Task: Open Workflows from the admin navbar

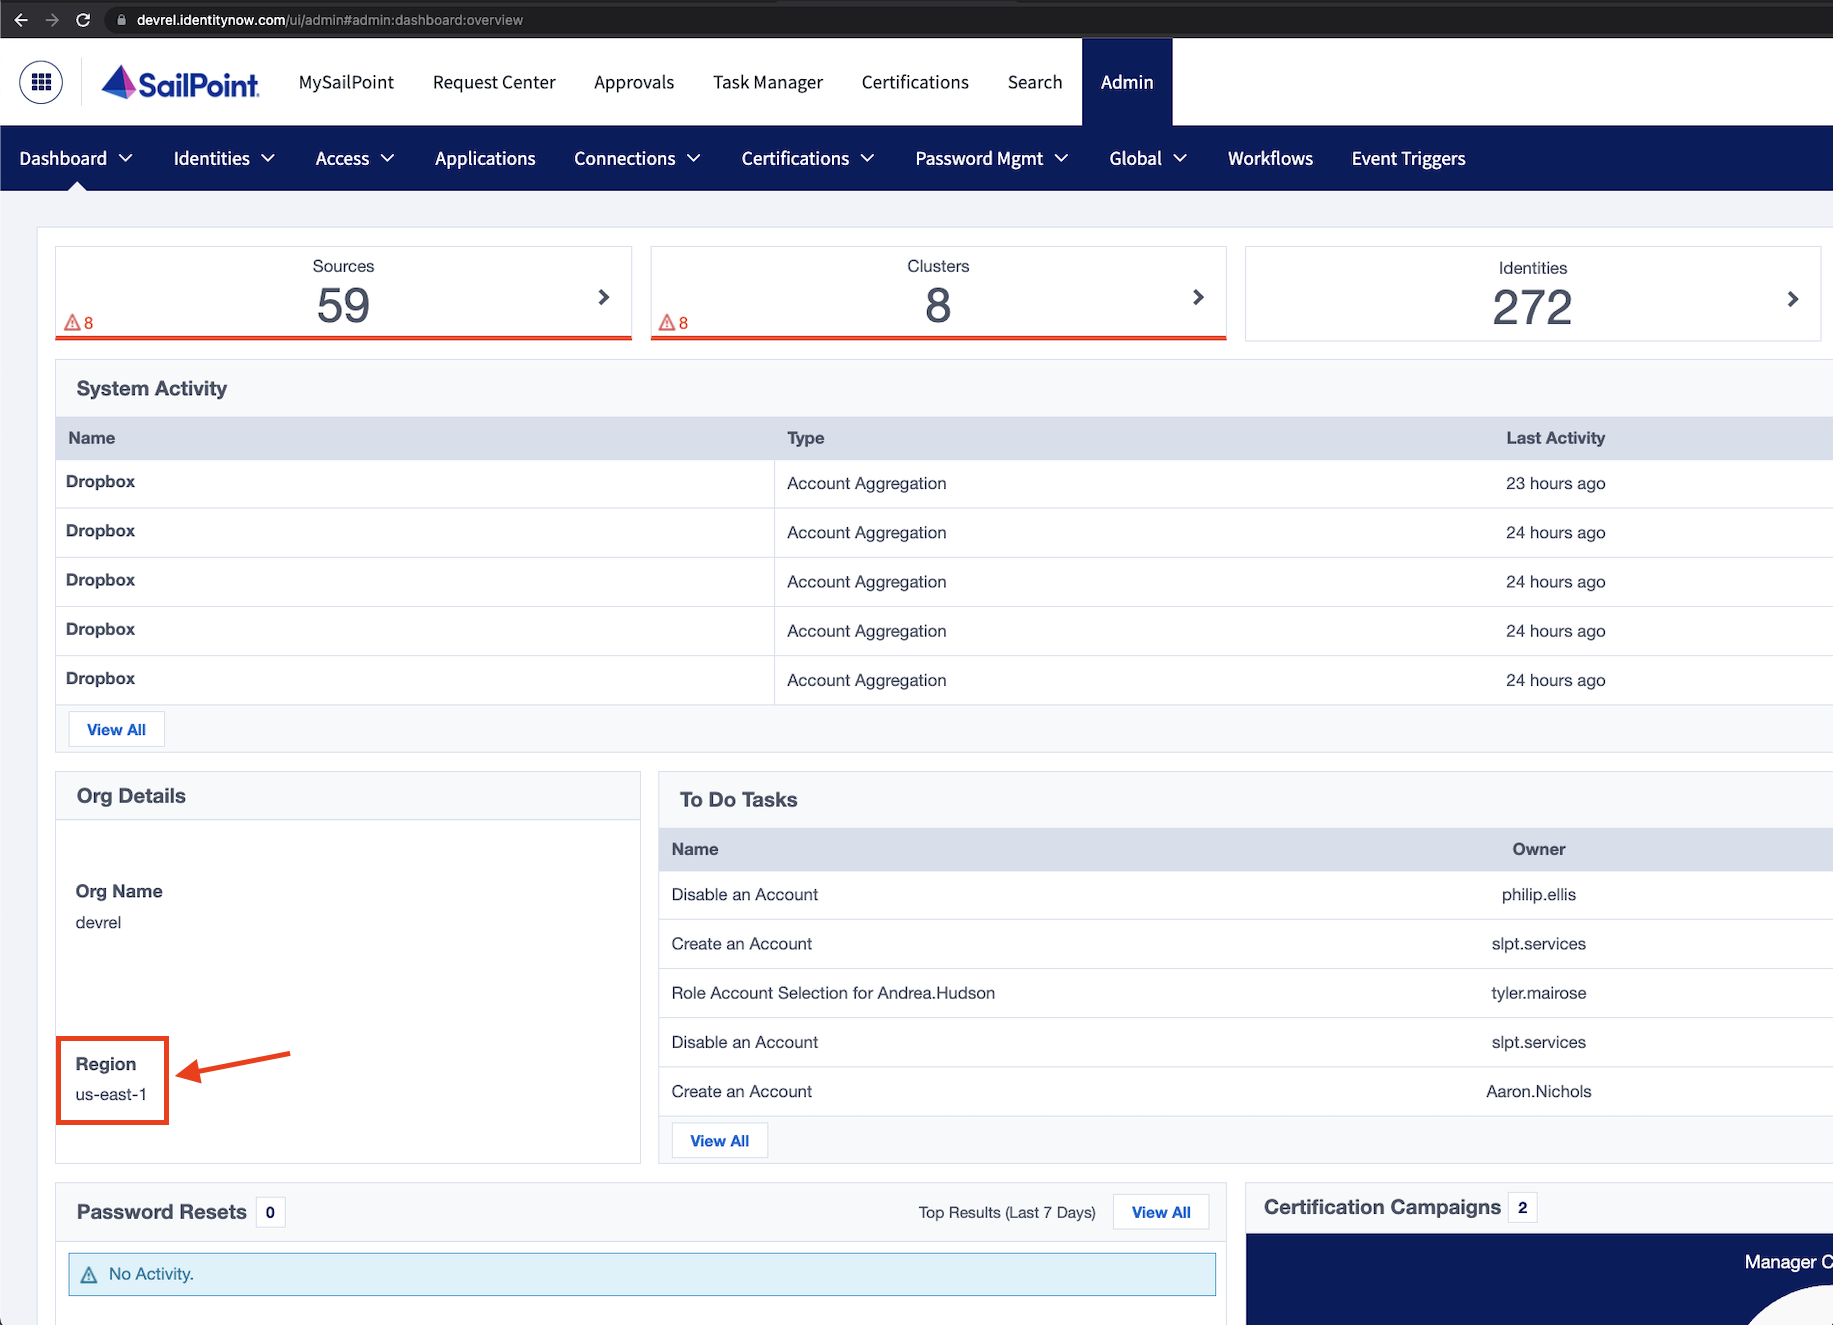Action: coord(1270,158)
